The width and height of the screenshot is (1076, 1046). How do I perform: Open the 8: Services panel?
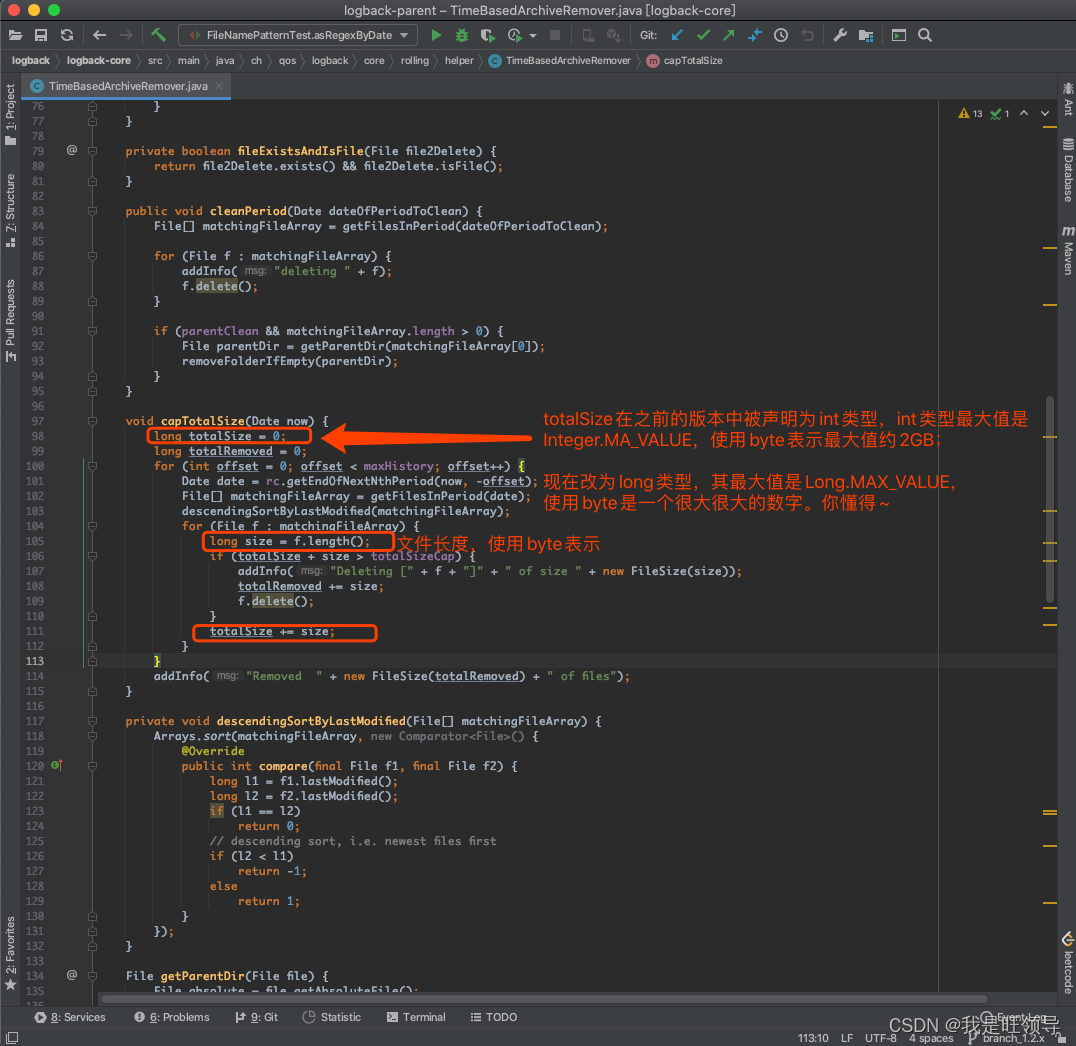coord(70,1017)
